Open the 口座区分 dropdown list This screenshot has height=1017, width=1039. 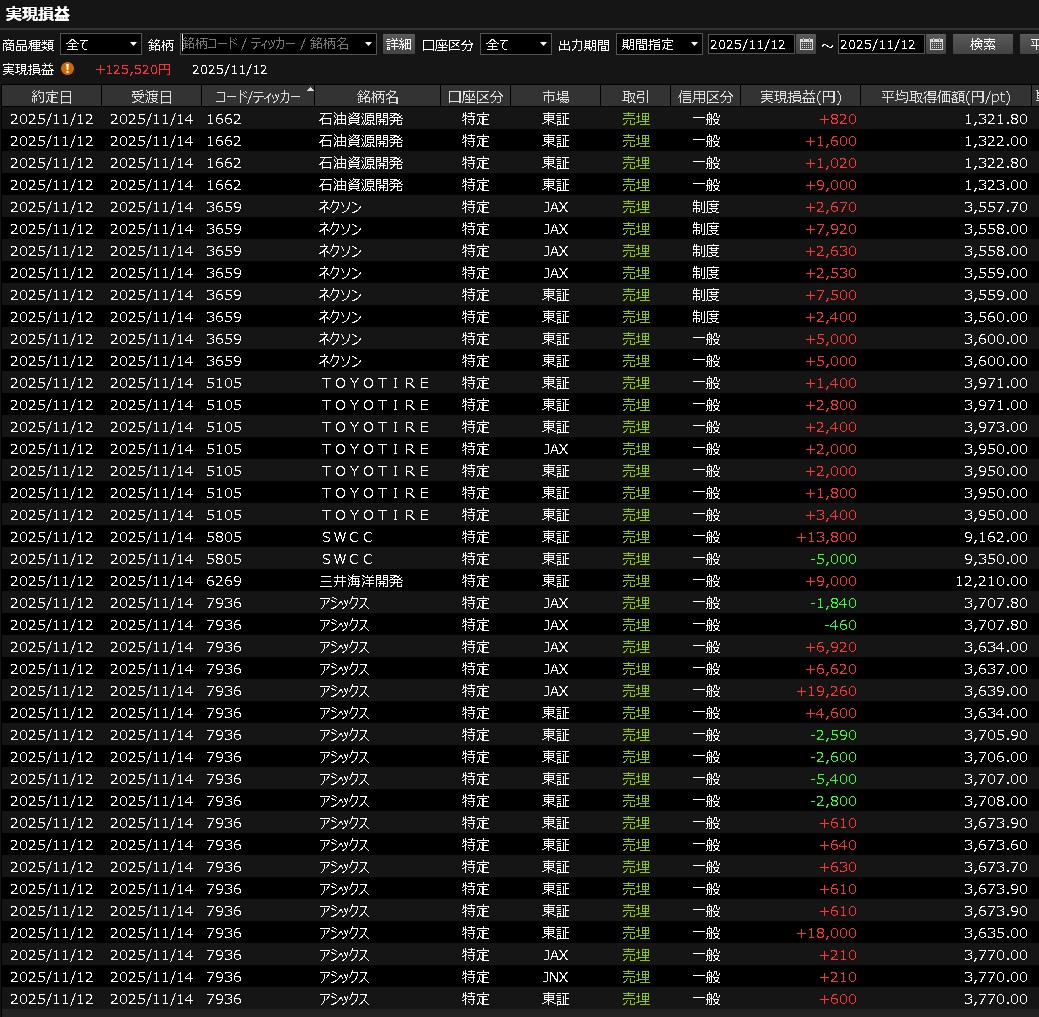[x=543, y=44]
